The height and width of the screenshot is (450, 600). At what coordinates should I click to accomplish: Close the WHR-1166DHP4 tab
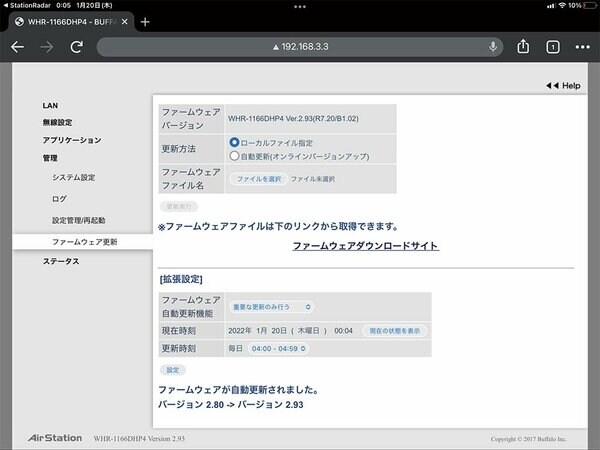124,22
